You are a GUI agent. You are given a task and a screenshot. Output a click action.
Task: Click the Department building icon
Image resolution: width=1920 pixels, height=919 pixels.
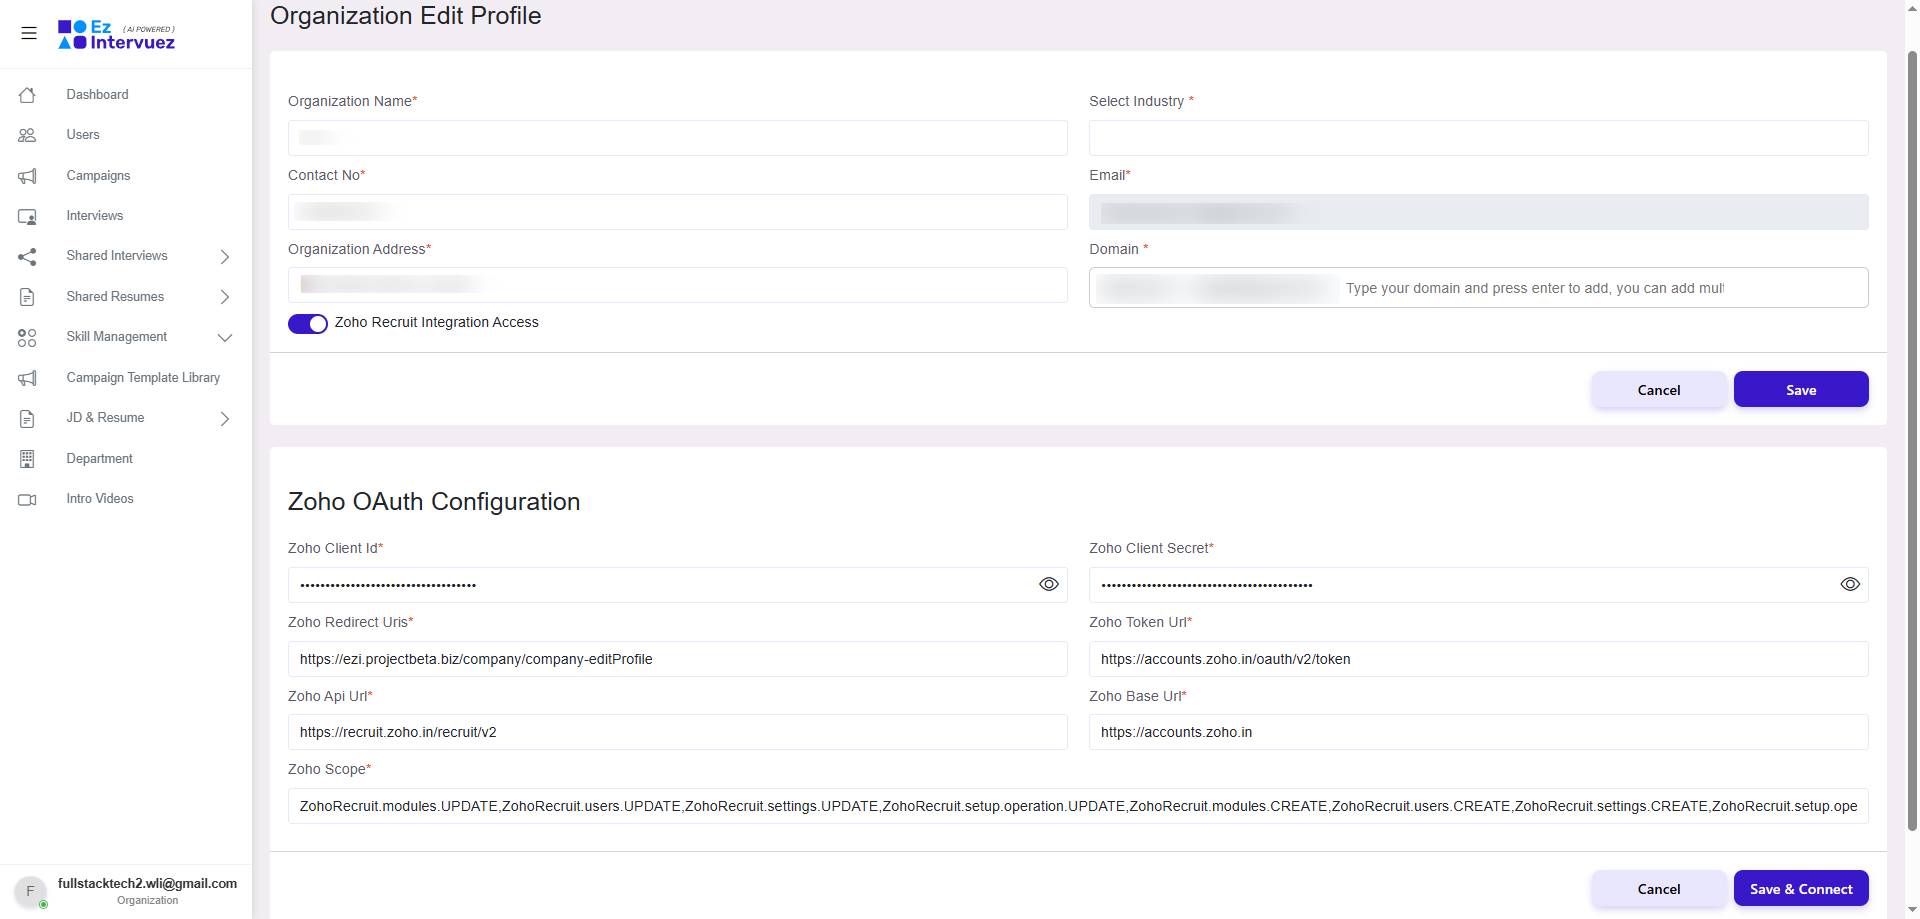coord(27,459)
